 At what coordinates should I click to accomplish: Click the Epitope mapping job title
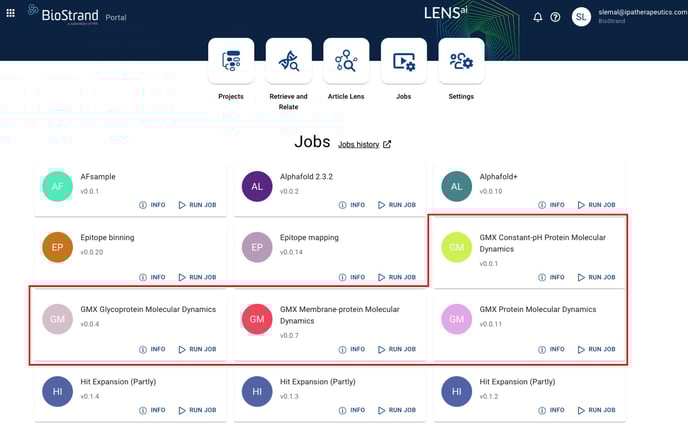pyautogui.click(x=309, y=237)
